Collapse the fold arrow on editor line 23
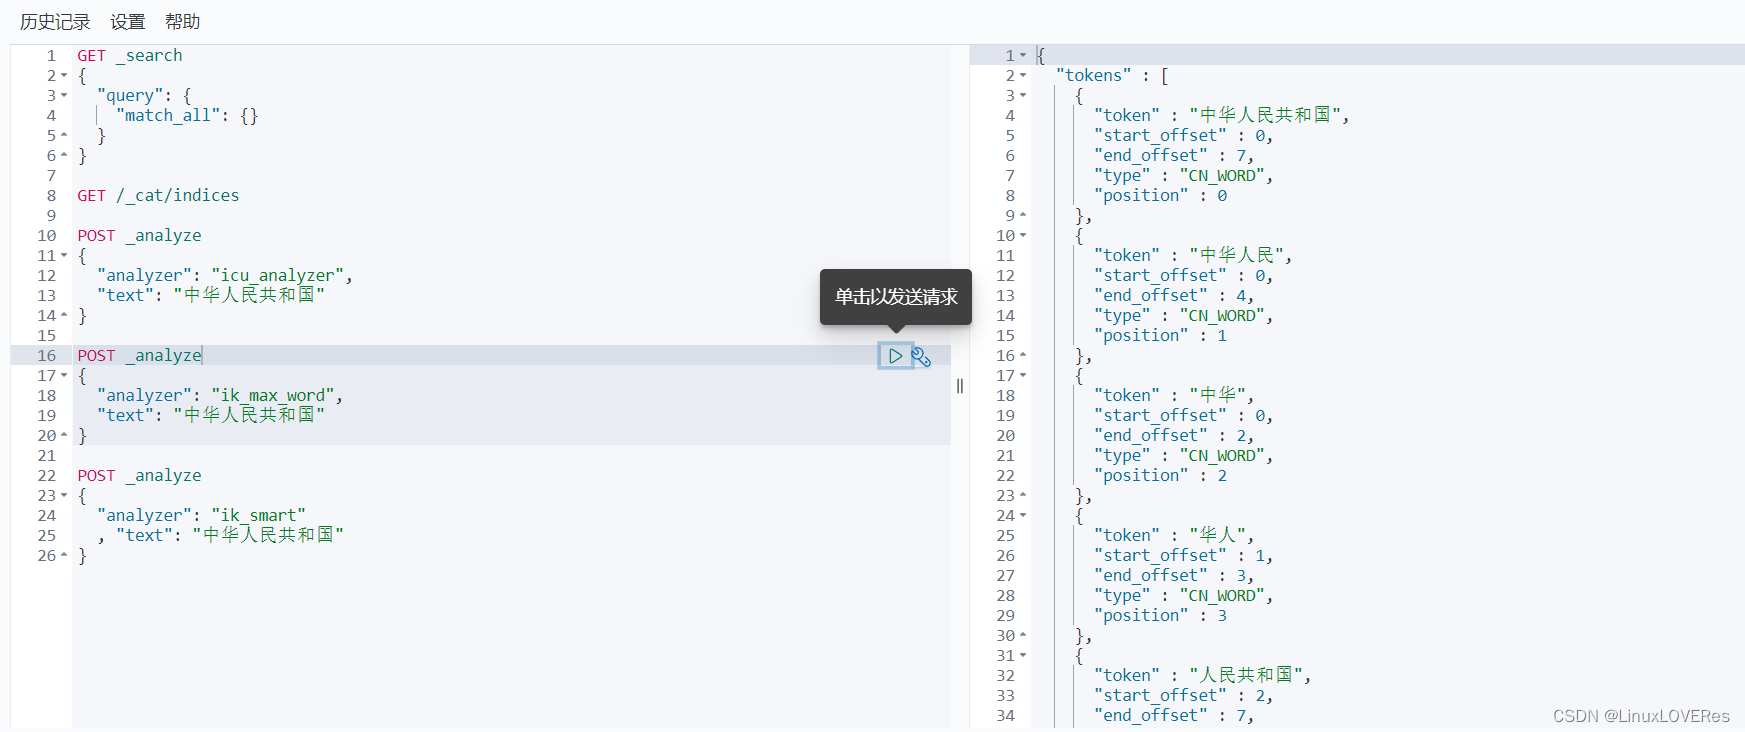The width and height of the screenshot is (1745, 732). pyautogui.click(x=64, y=496)
